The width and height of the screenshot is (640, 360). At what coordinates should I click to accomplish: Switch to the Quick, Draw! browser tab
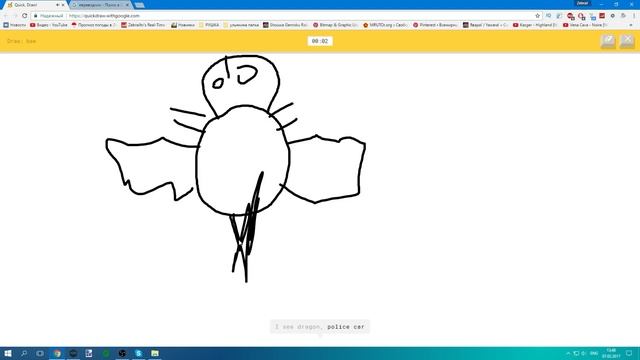tap(34, 5)
